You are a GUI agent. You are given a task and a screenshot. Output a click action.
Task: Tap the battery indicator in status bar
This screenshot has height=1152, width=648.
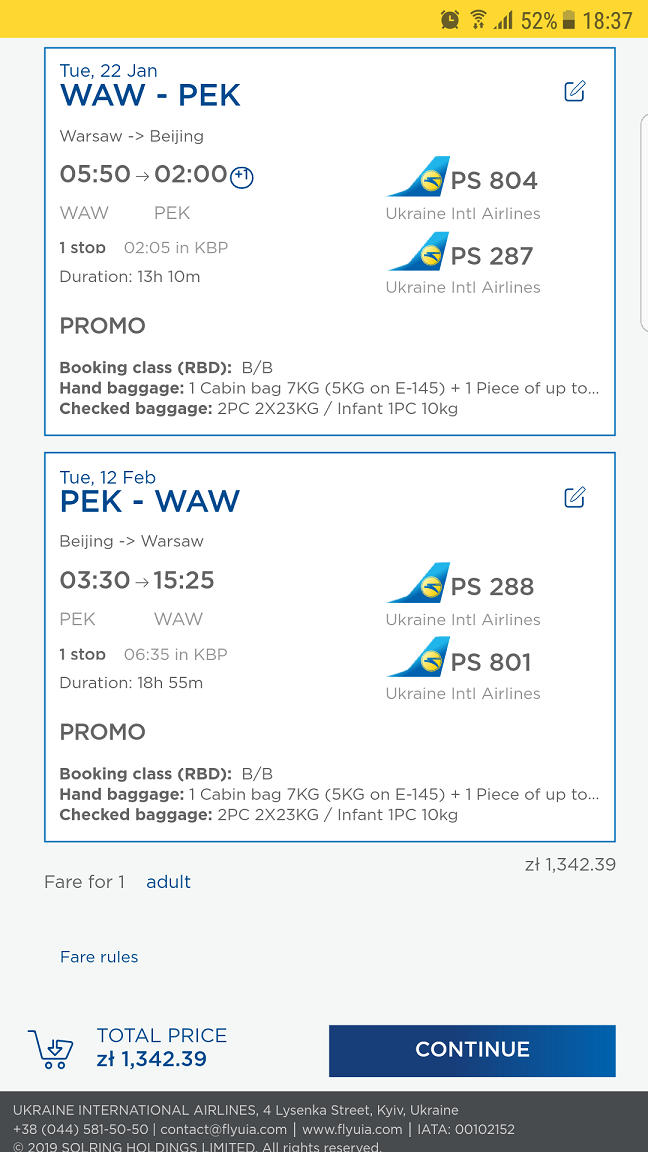coord(568,20)
